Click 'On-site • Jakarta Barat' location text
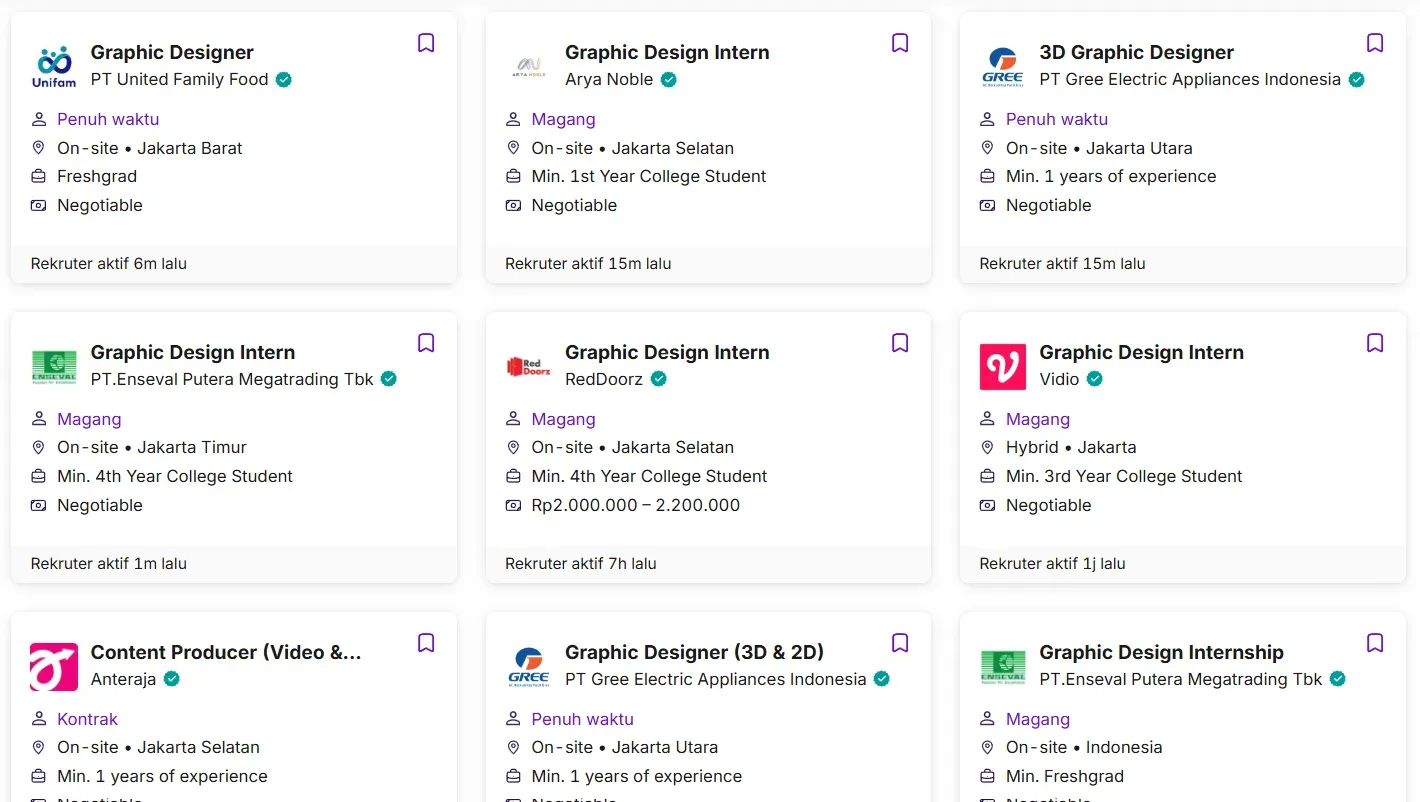Viewport: 1420px width, 802px height. tap(150, 148)
